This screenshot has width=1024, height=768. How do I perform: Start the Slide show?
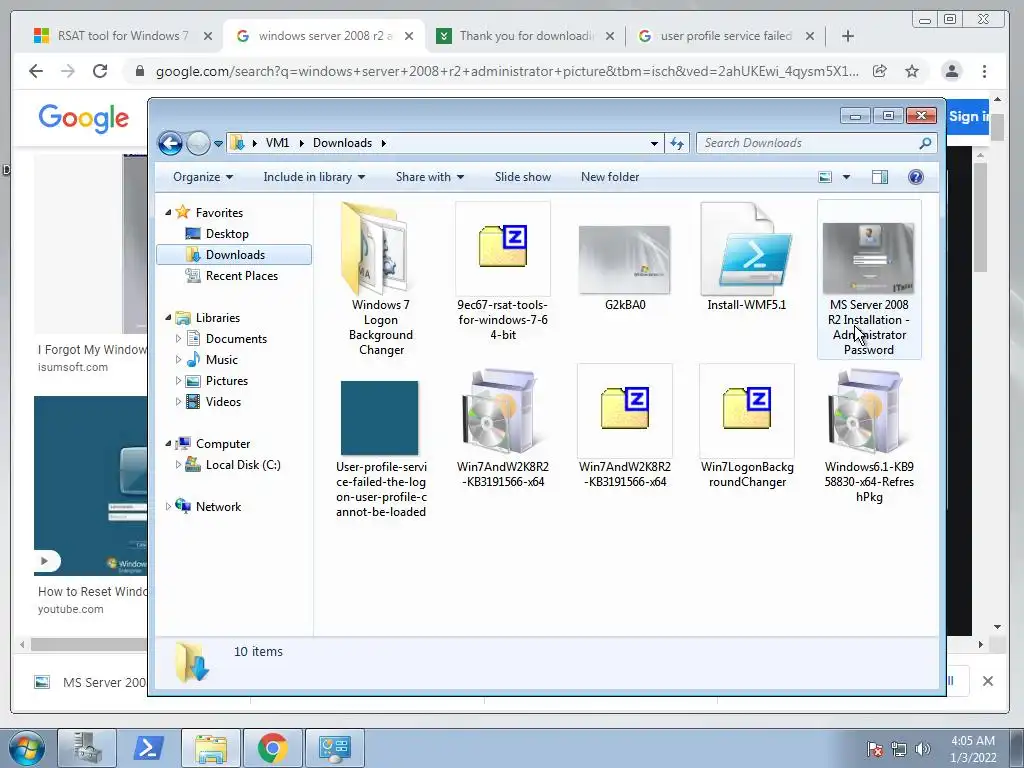tap(522, 177)
